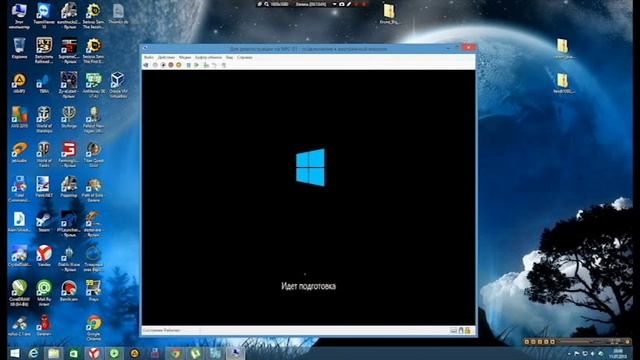
Task: Select the jetAudio desktop shortcut
Action: coord(19,153)
